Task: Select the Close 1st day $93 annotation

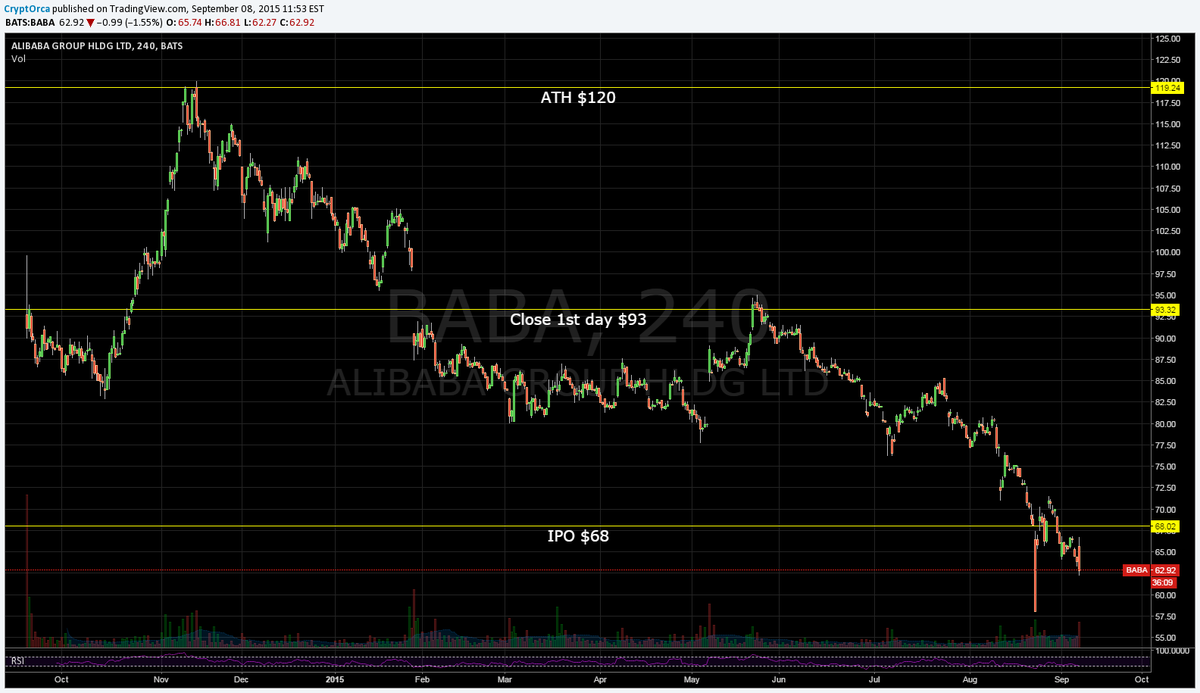Action: click(578, 320)
